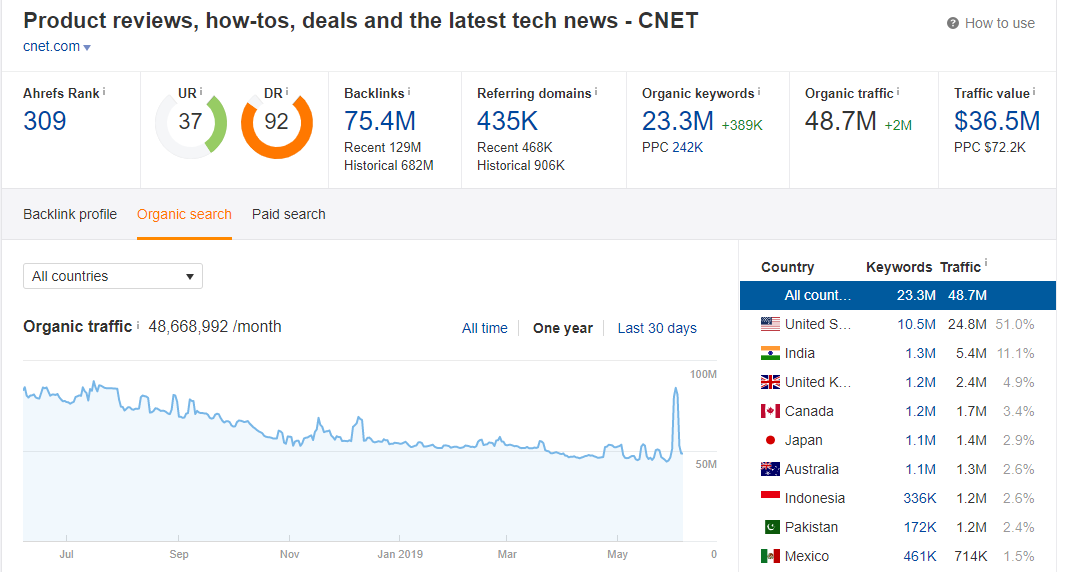Open the Ahrefs Rank 309 link
1073x572 pixels.
pyautogui.click(x=44, y=121)
